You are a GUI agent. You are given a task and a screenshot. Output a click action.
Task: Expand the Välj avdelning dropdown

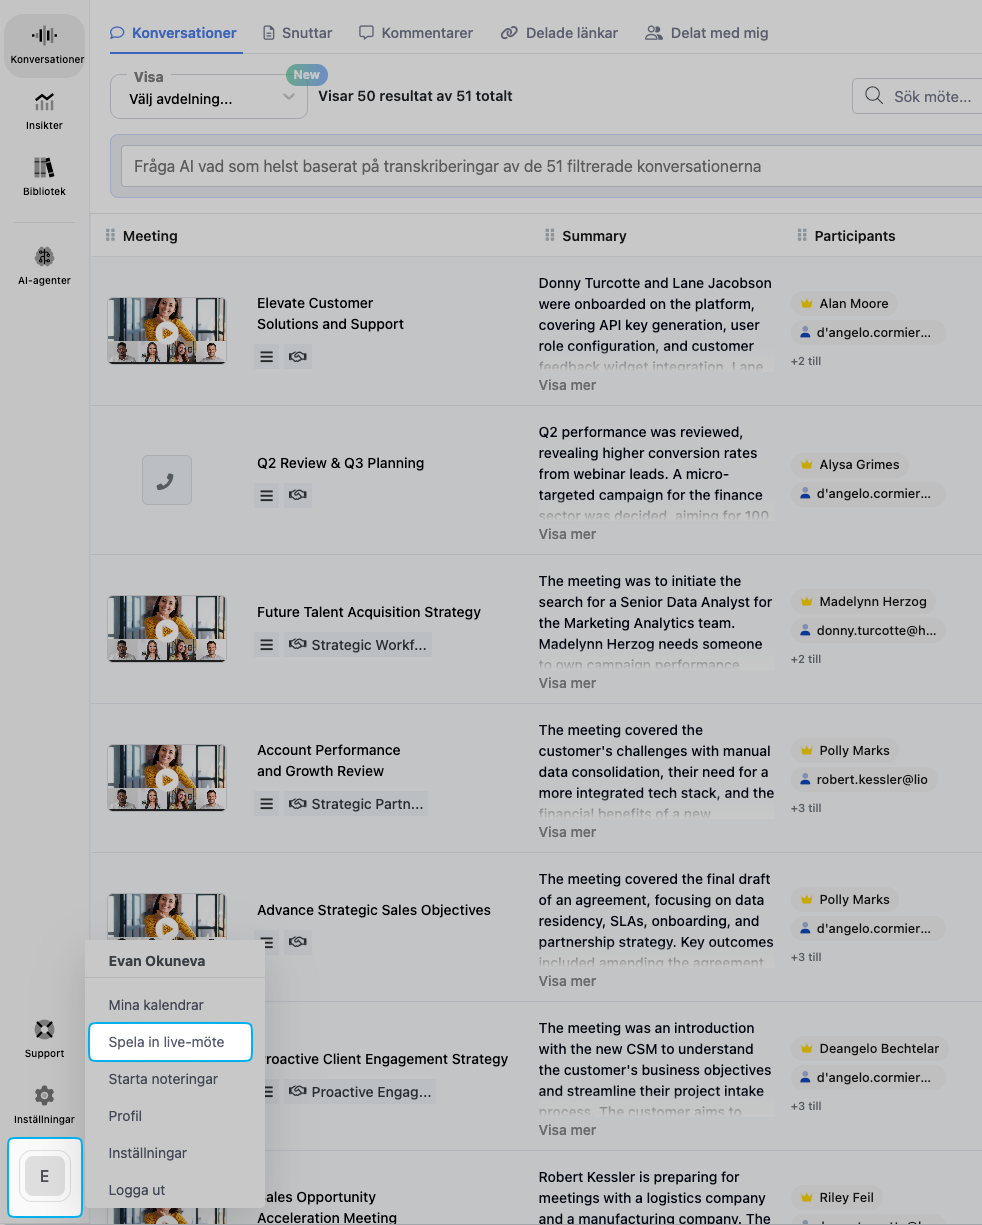pos(208,98)
